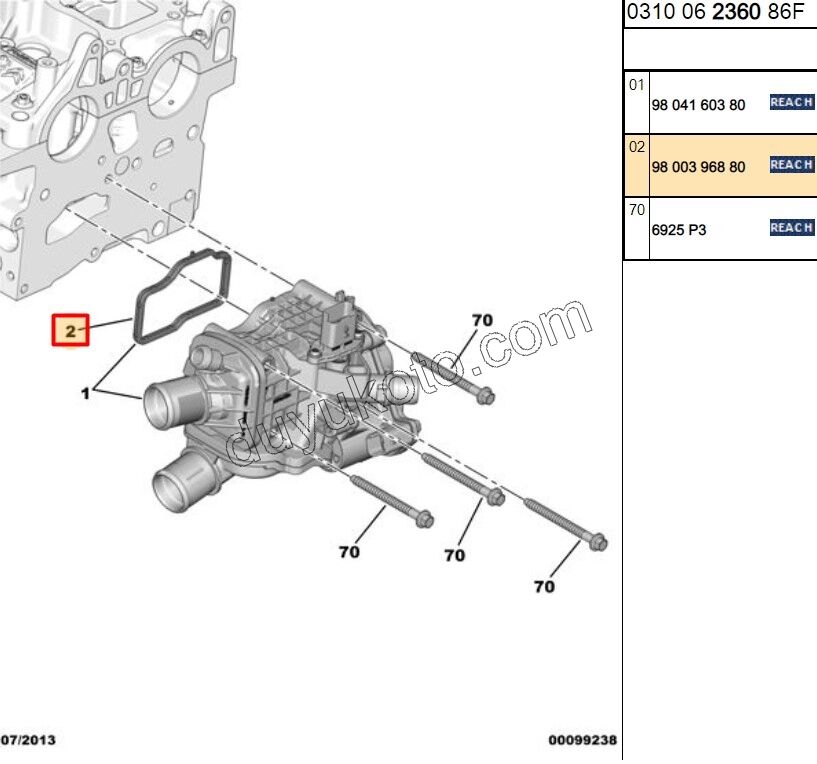
Task: Click the REACH badge for part 6925 P3
Action: click(792, 228)
